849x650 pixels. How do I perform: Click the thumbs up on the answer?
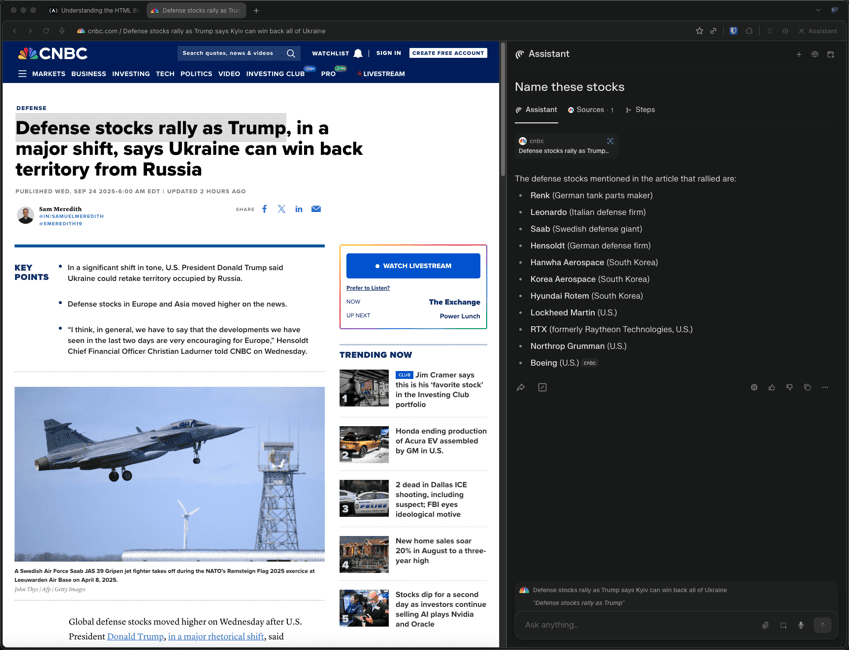point(771,387)
